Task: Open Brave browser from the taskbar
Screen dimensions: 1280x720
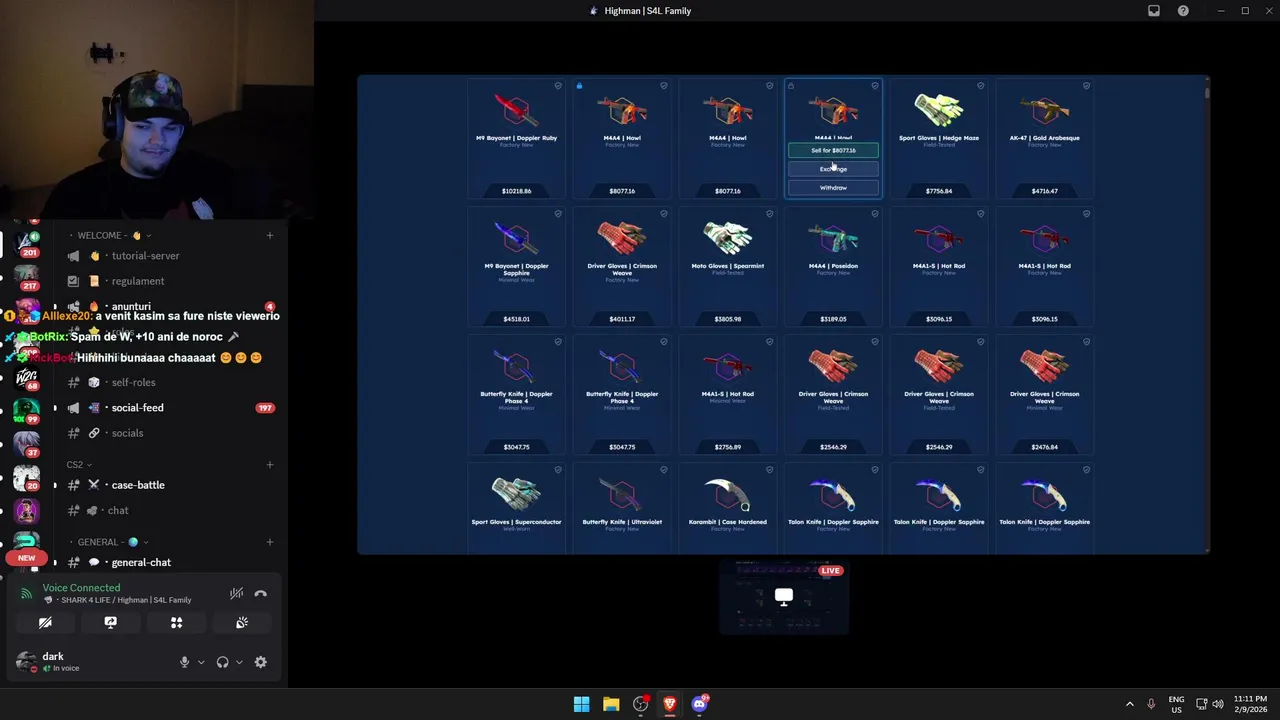Action: (670, 704)
